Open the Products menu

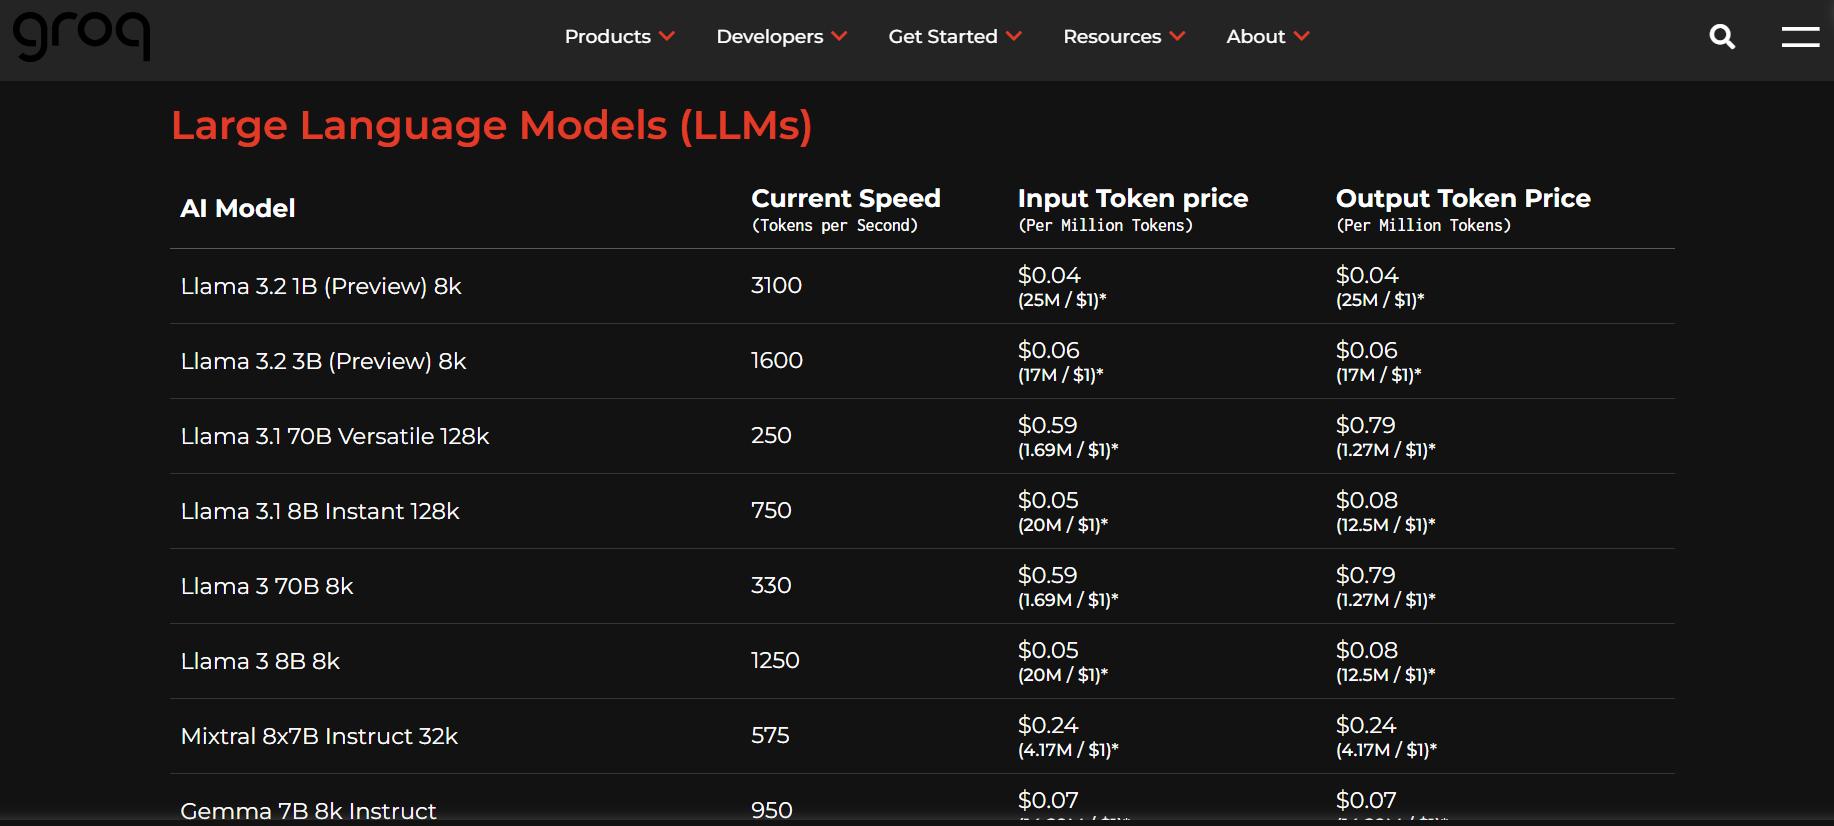click(607, 36)
